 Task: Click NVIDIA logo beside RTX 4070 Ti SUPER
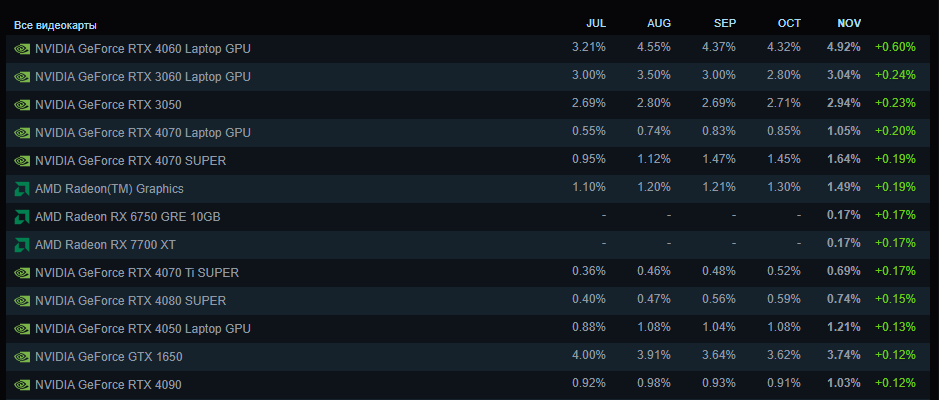[22, 272]
